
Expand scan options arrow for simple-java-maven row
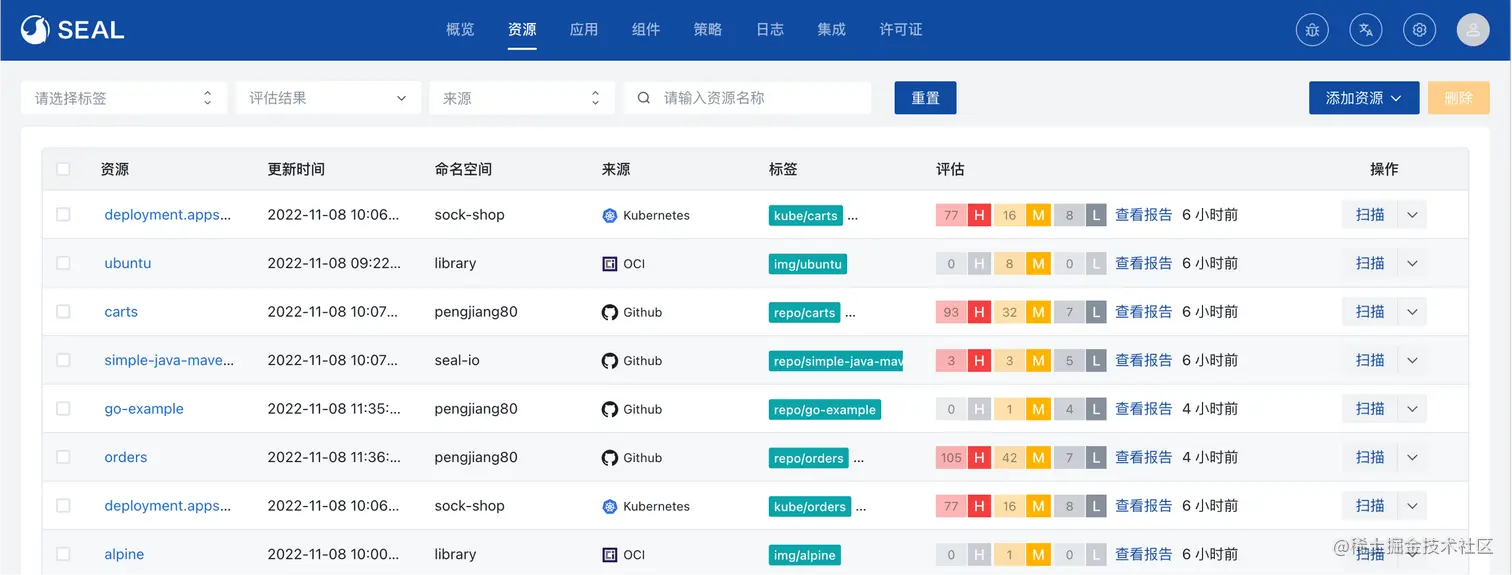tap(1412, 361)
